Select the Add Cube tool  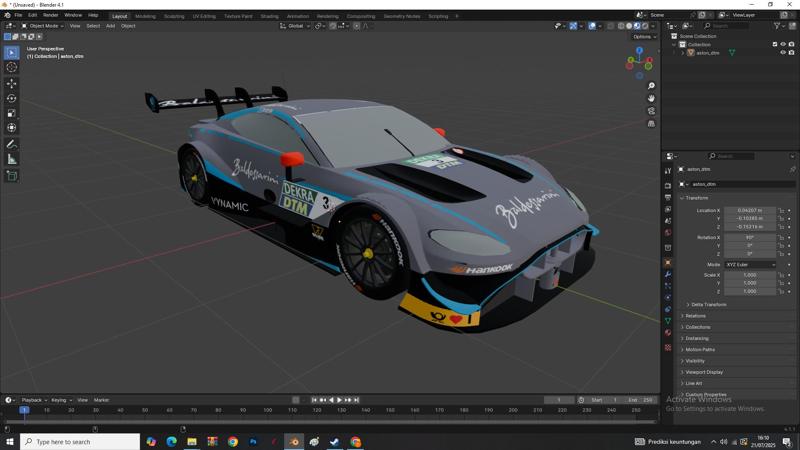point(12,176)
